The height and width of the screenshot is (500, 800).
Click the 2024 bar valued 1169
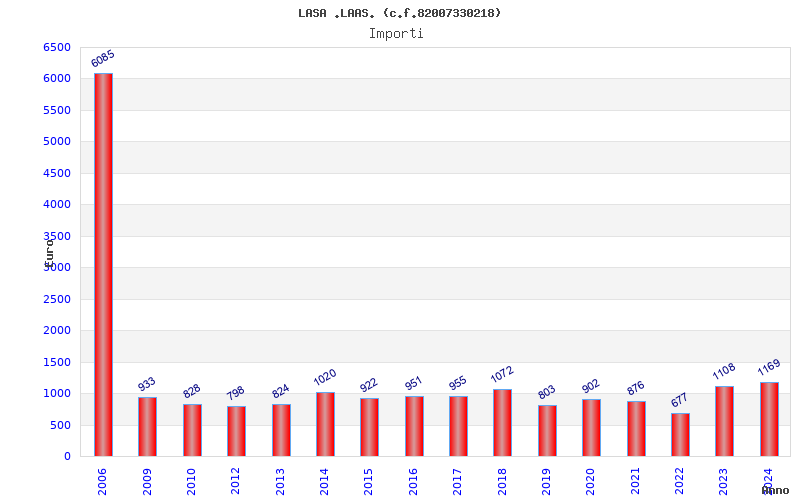(769, 419)
